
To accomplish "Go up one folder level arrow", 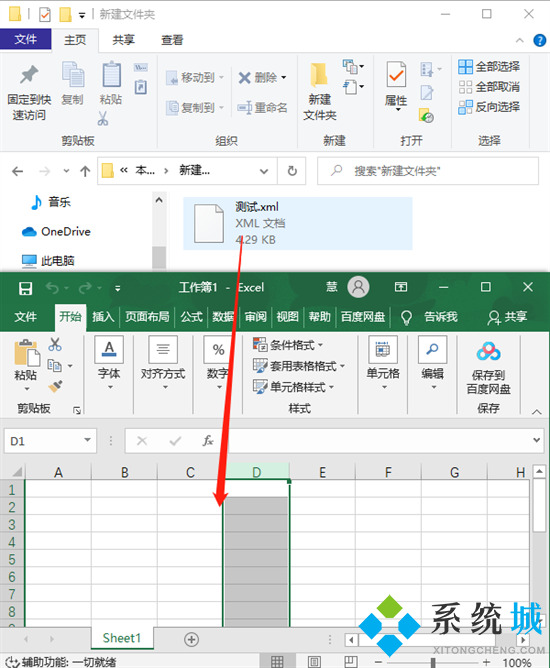I will click(x=85, y=171).
